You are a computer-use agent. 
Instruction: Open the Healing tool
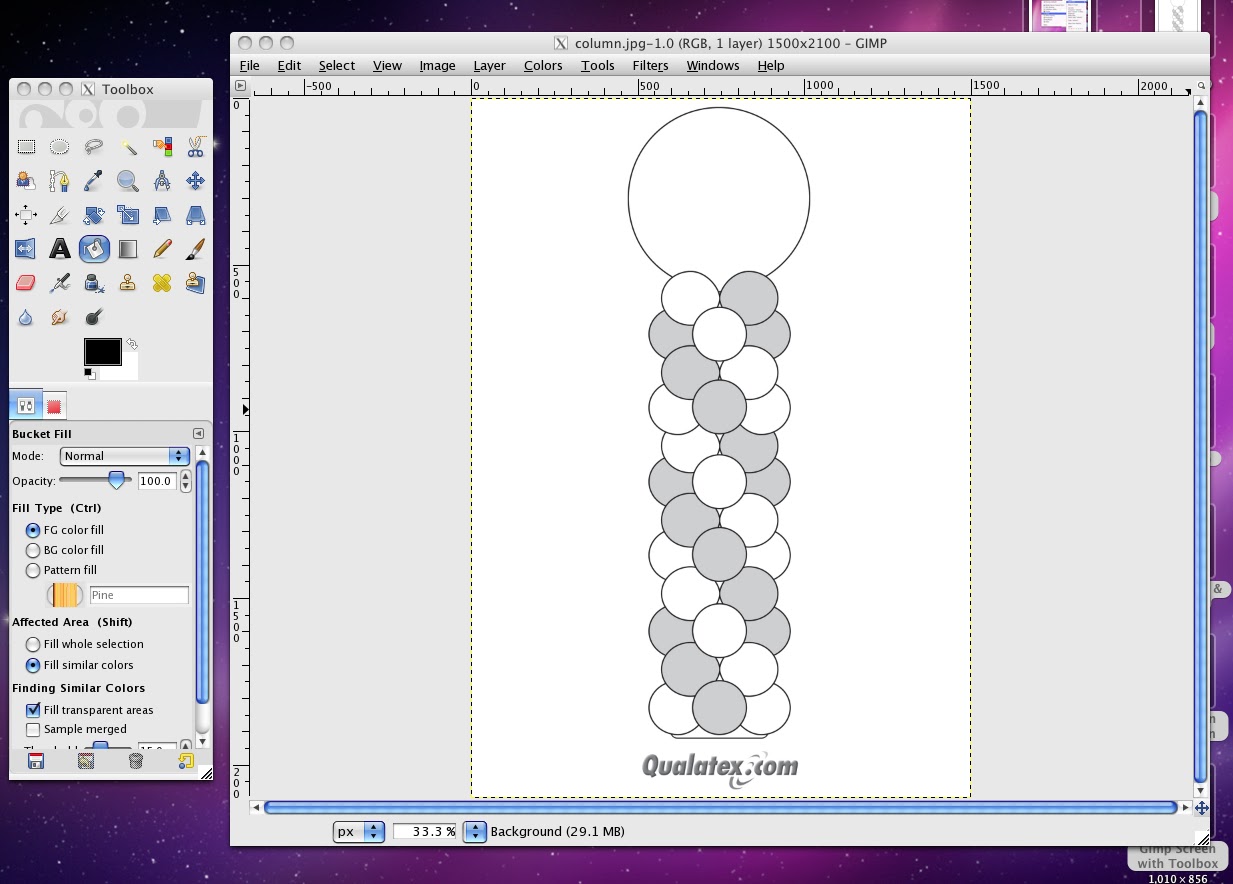(x=161, y=283)
